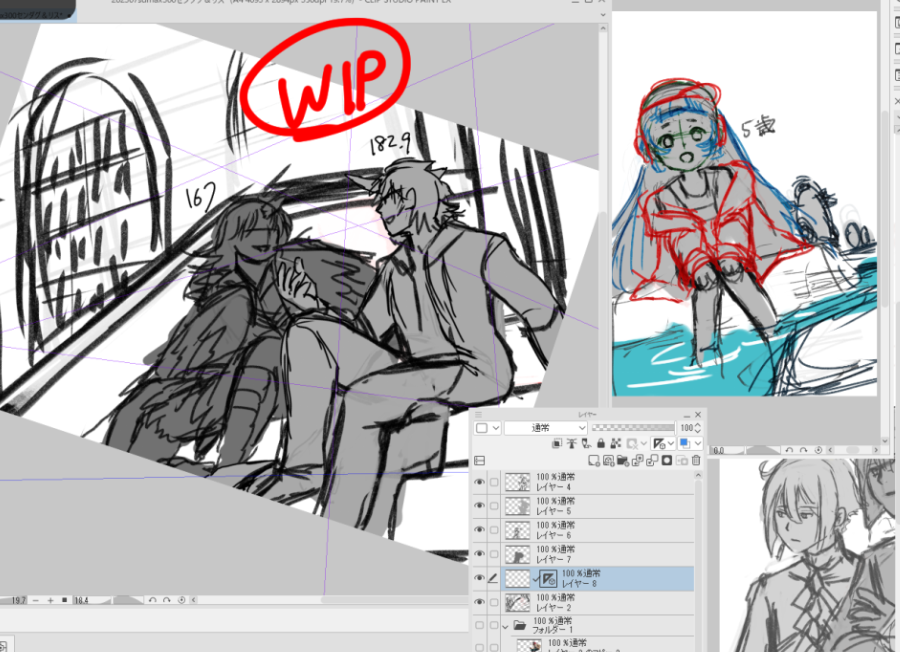Viewport: 900px width, 652px height.
Task: Close the レイヤー panel
Action: click(698, 414)
